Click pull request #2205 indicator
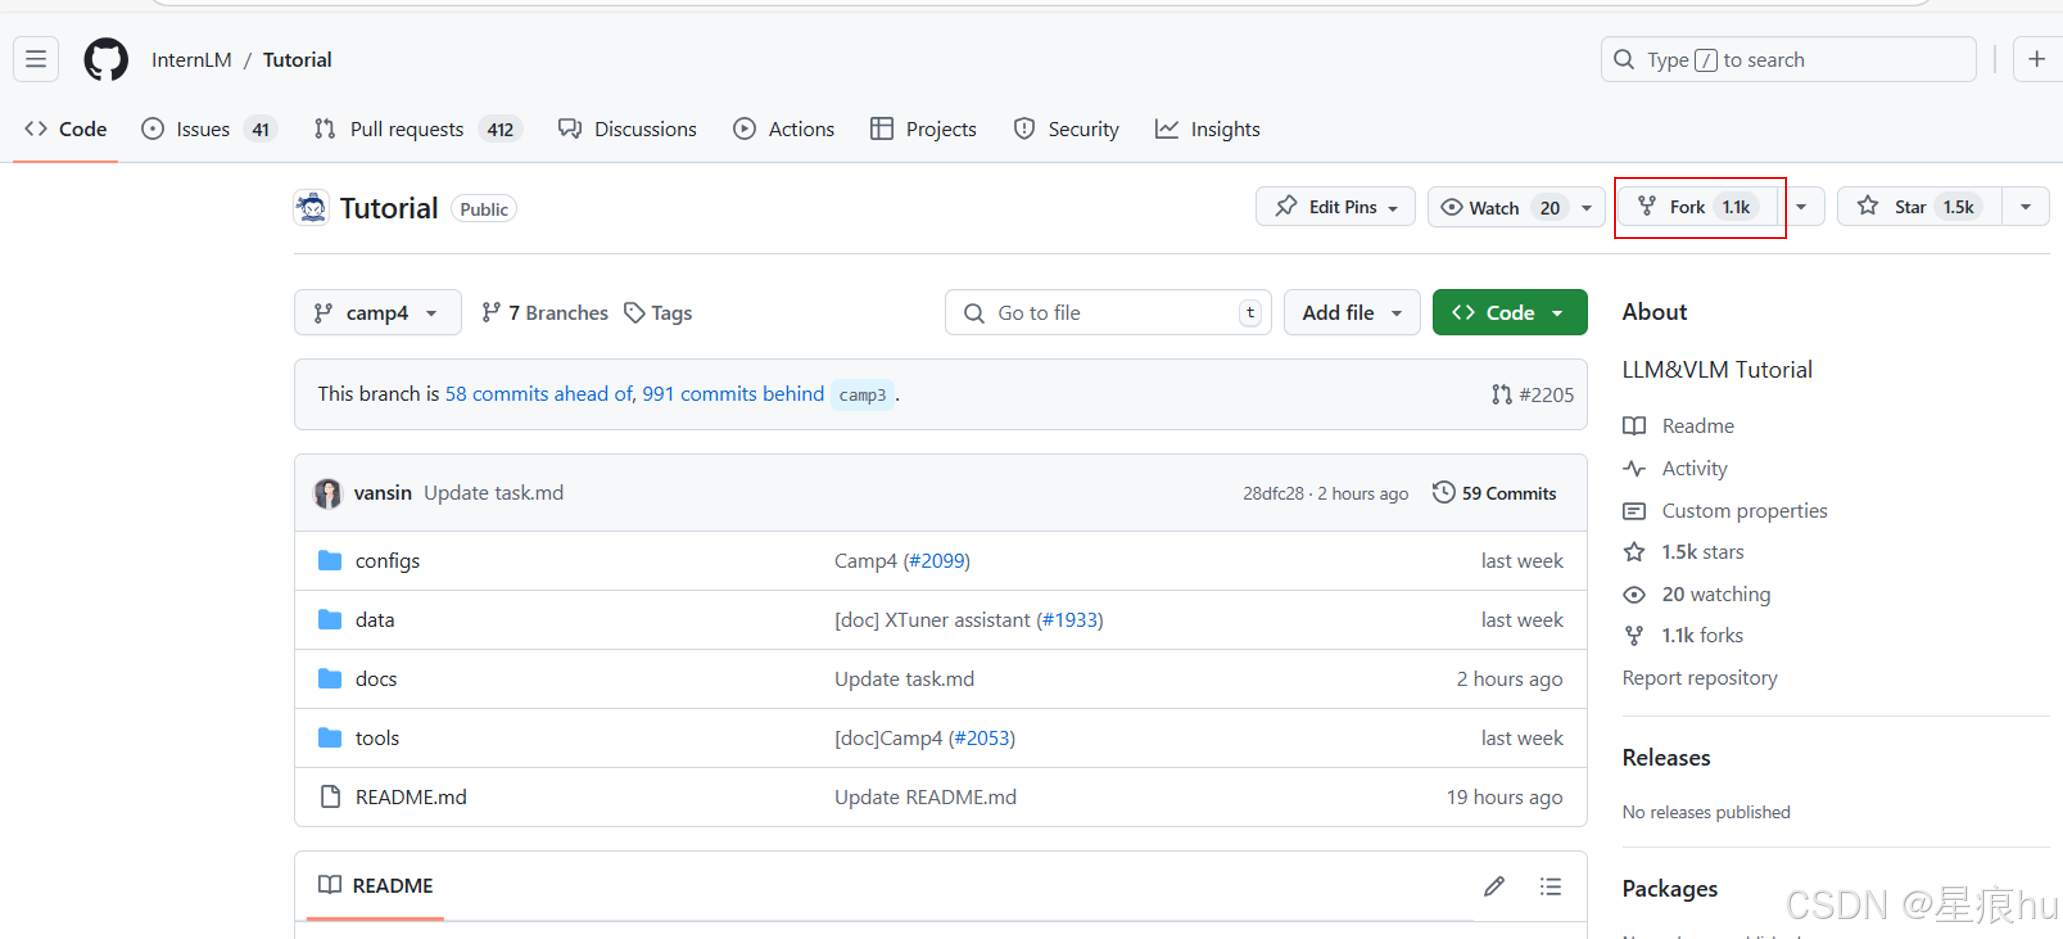2063x939 pixels. (1532, 394)
